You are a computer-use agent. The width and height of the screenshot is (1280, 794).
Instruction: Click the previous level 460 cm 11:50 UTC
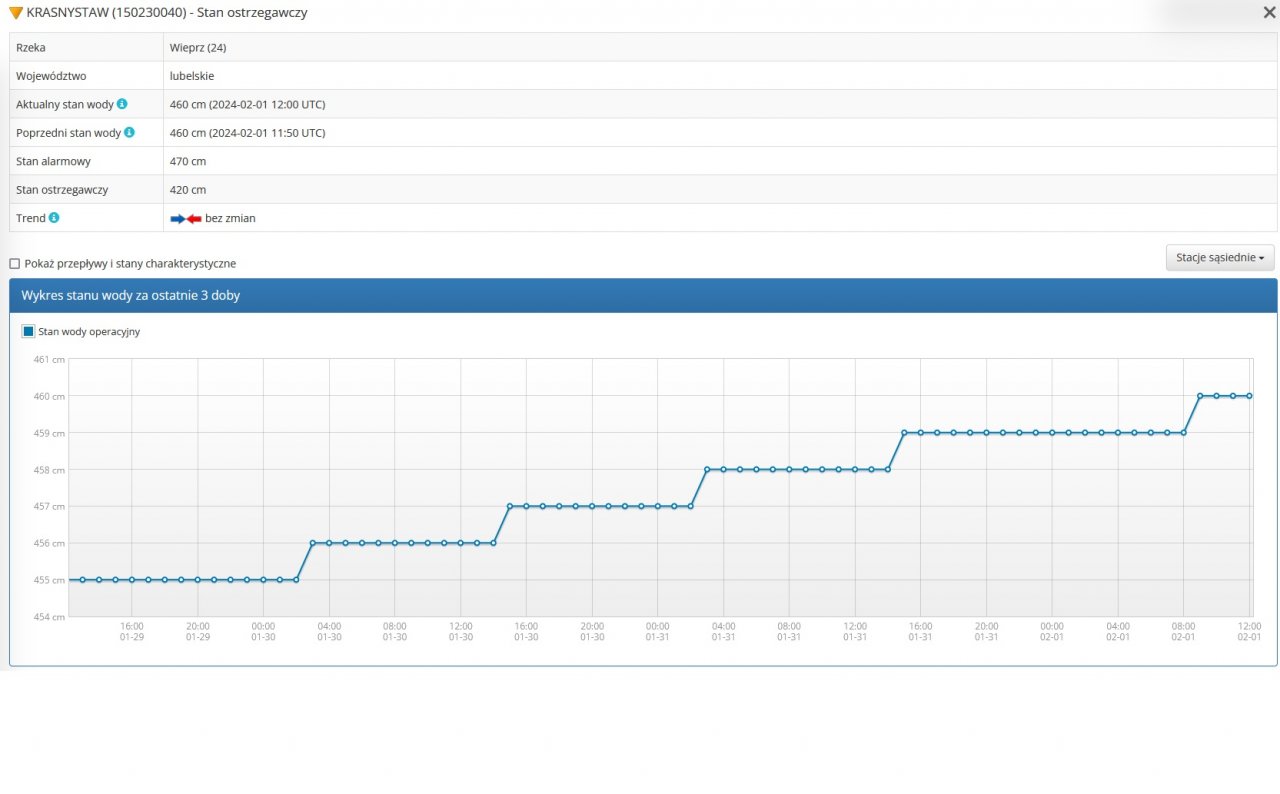(247, 132)
